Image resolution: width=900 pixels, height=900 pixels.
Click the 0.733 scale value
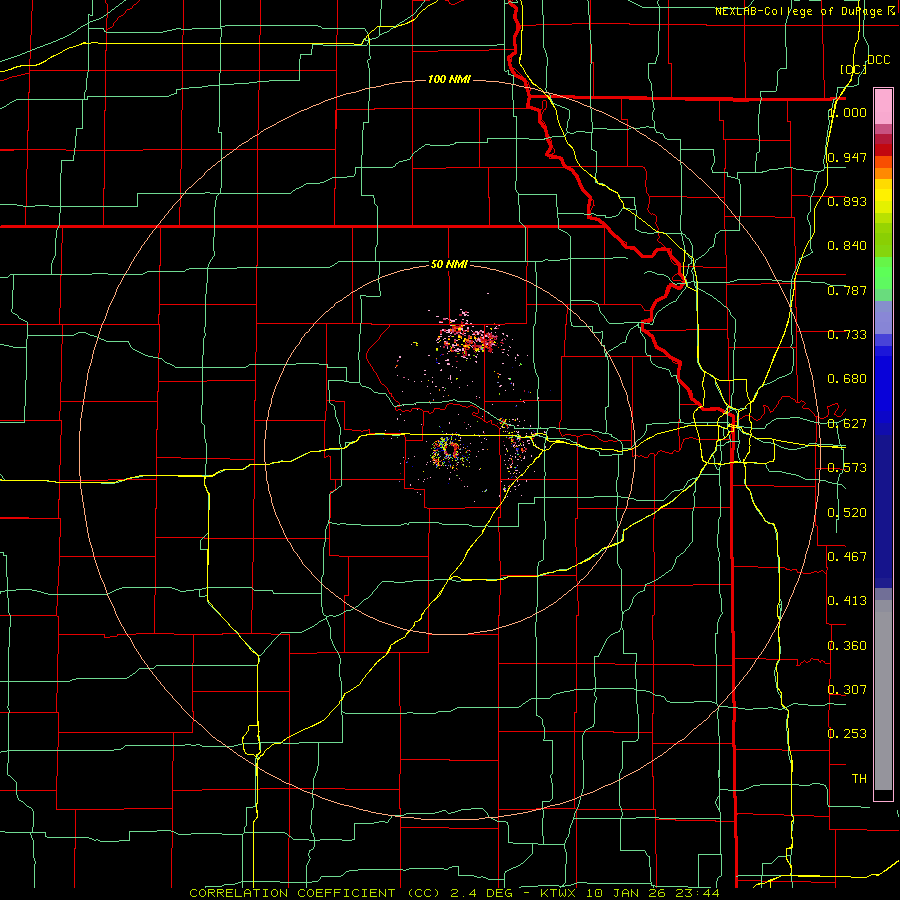tap(847, 335)
